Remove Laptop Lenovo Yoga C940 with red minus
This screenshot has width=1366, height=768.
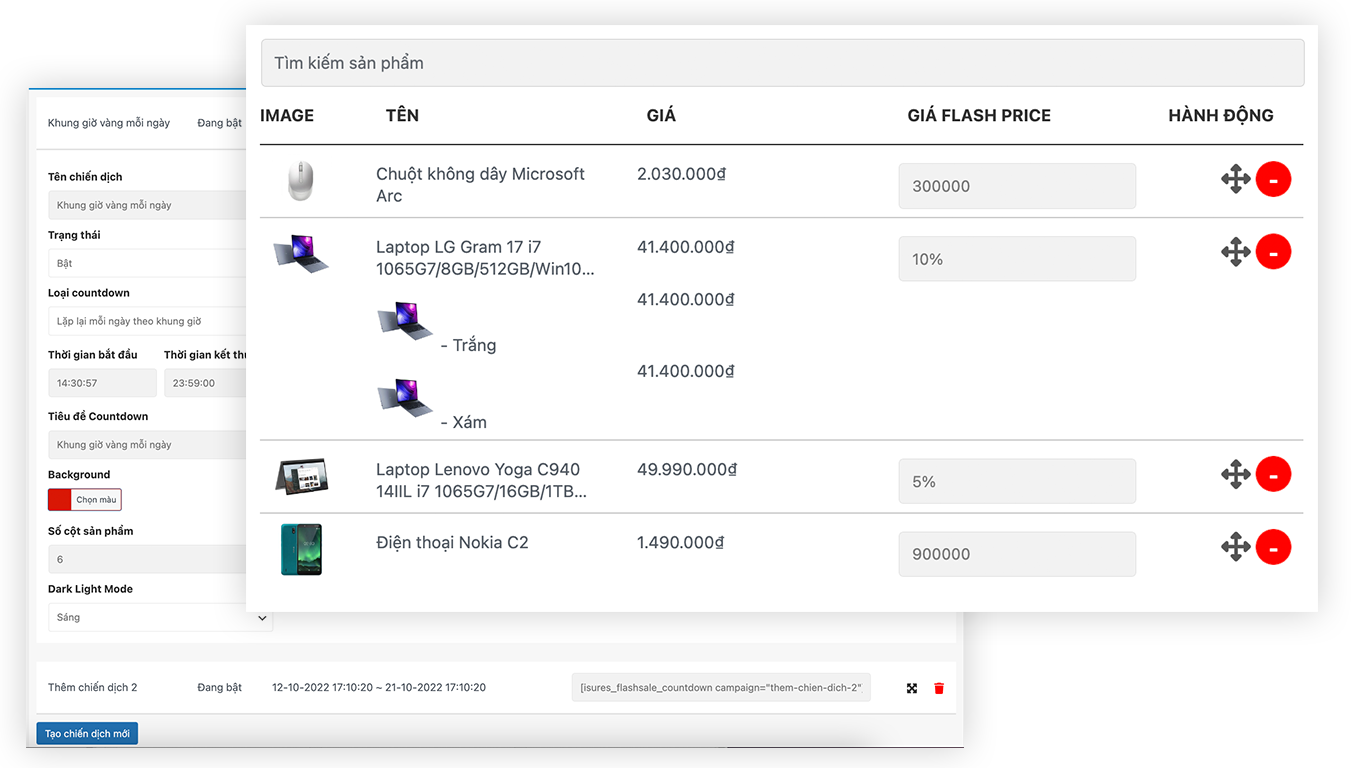1273,474
